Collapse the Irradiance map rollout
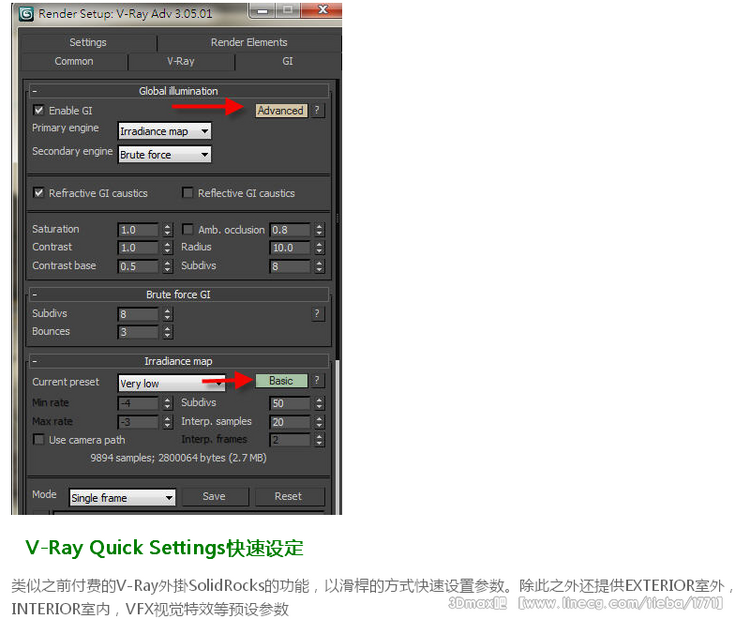750x619 pixels. [x=34, y=361]
